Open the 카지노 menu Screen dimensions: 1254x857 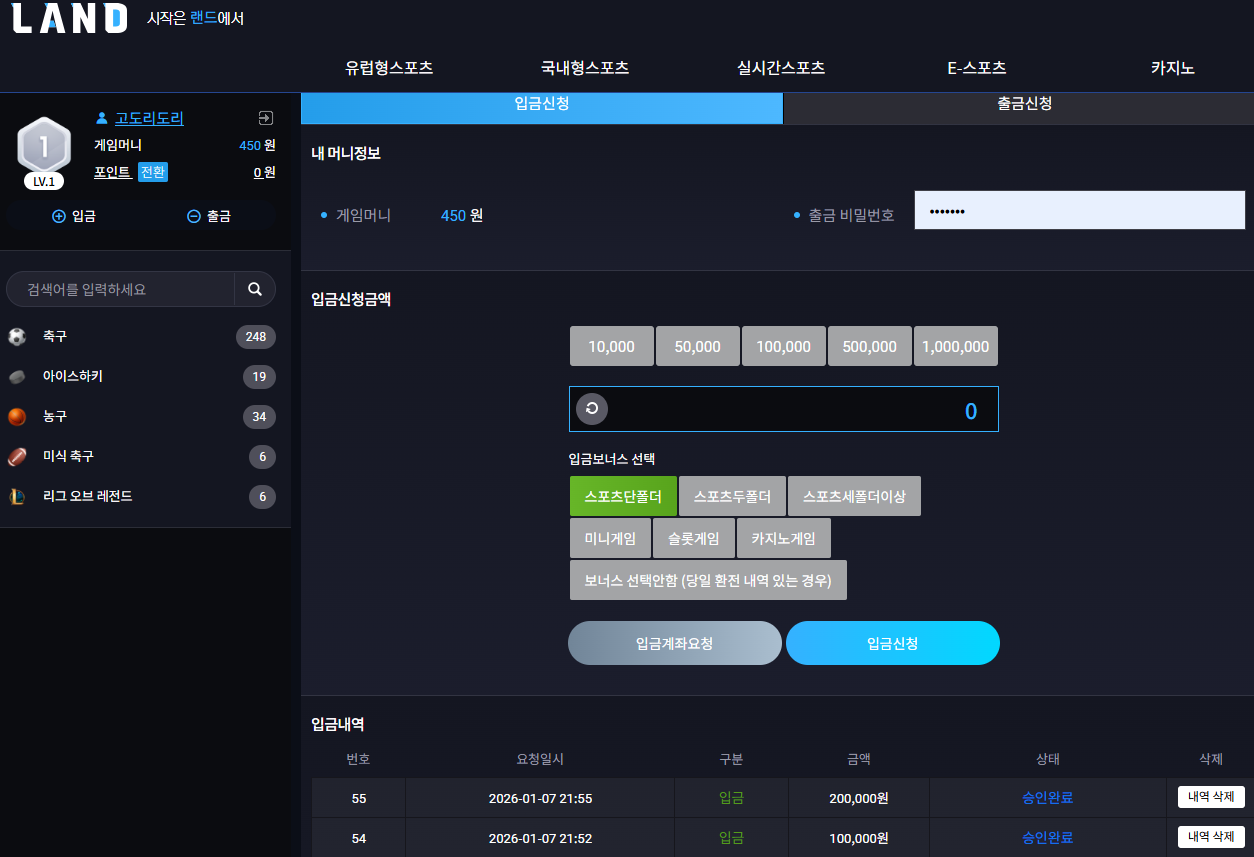point(1172,68)
